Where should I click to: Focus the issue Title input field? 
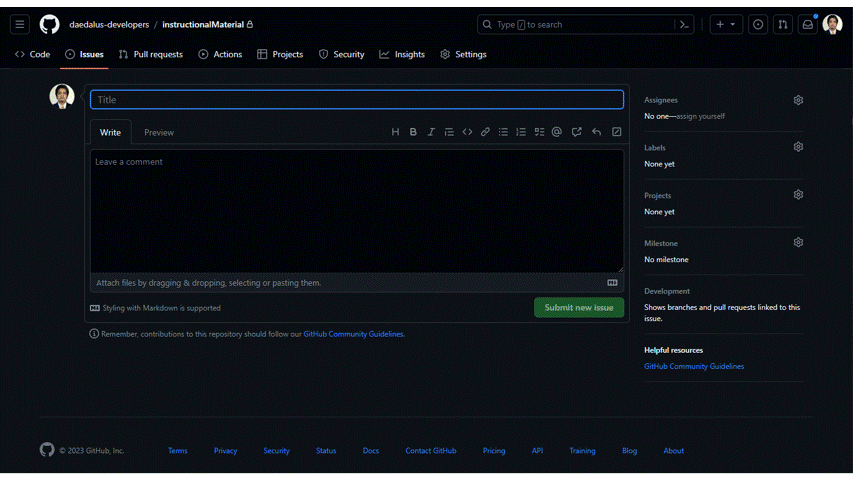coord(356,100)
